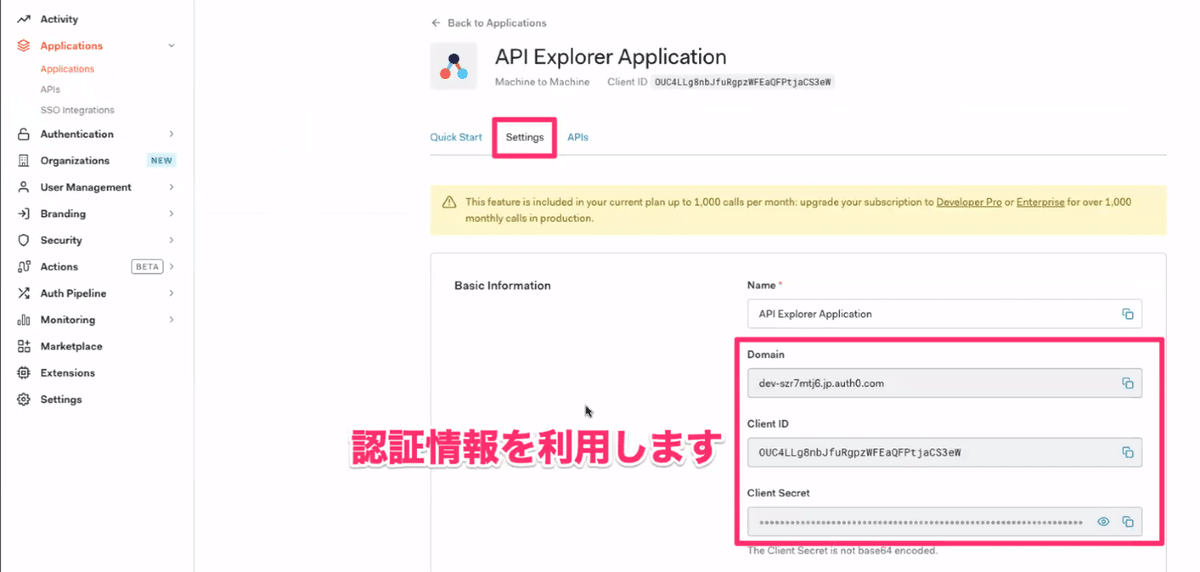1200x572 pixels.
Task: Reveal the Client Secret with the eye icon
Action: pyautogui.click(x=1103, y=522)
